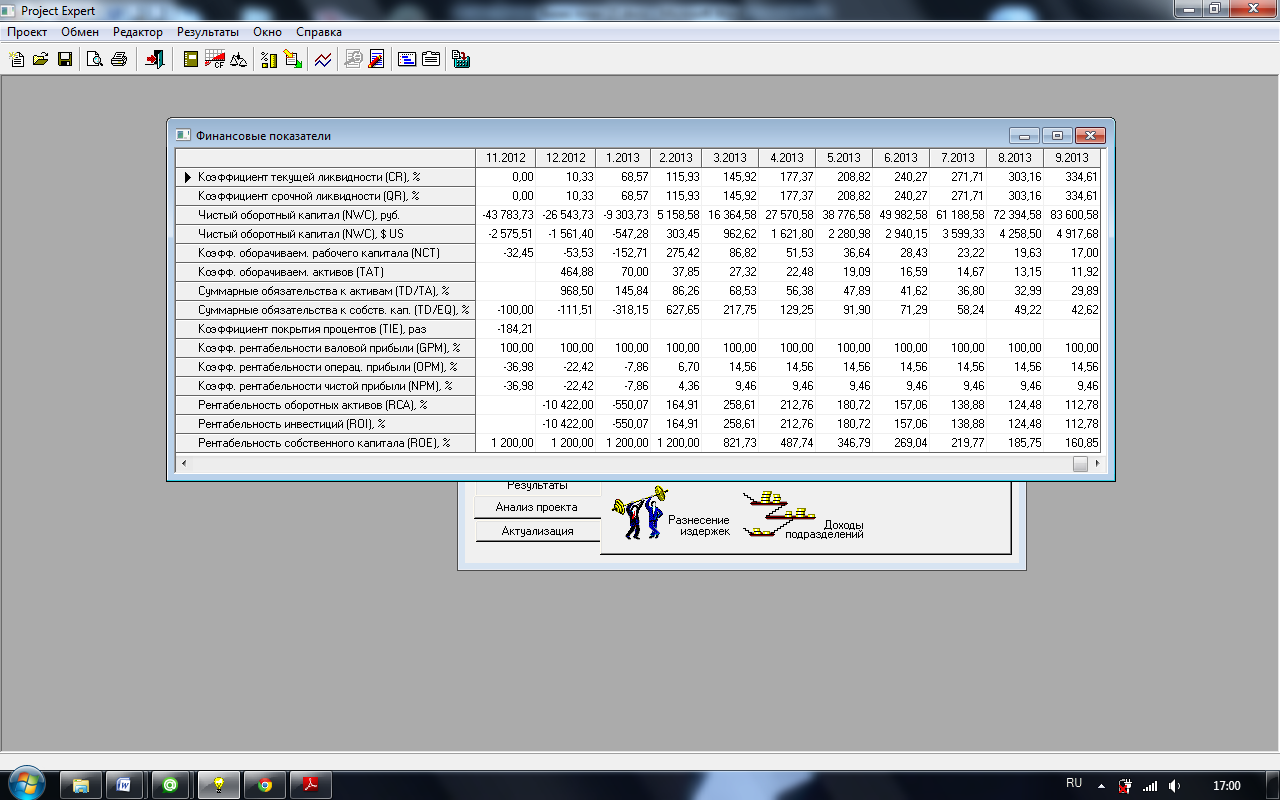Click the RU language indicator
1280x800 pixels.
1074,784
